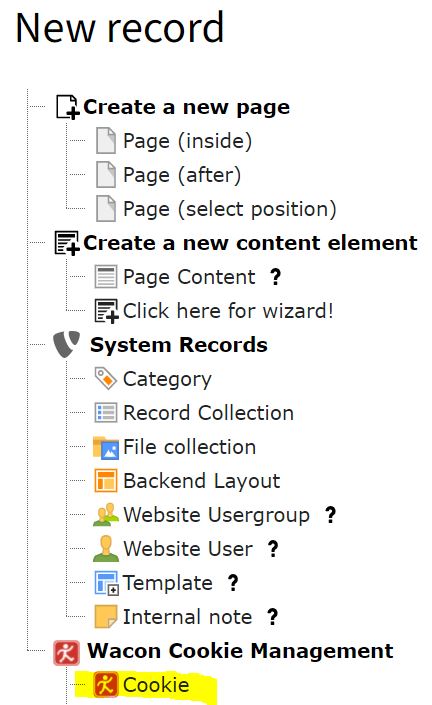The height and width of the screenshot is (705, 432).
Task: Select the Cookie record entry
Action: point(156,685)
